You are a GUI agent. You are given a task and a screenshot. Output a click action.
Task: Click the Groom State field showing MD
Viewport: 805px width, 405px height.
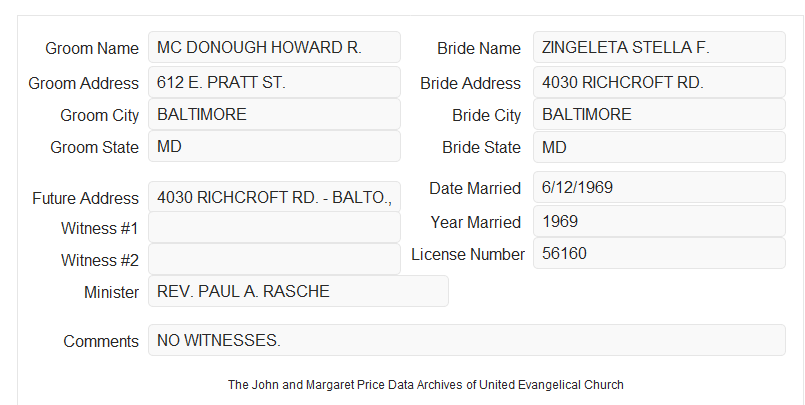click(x=274, y=146)
